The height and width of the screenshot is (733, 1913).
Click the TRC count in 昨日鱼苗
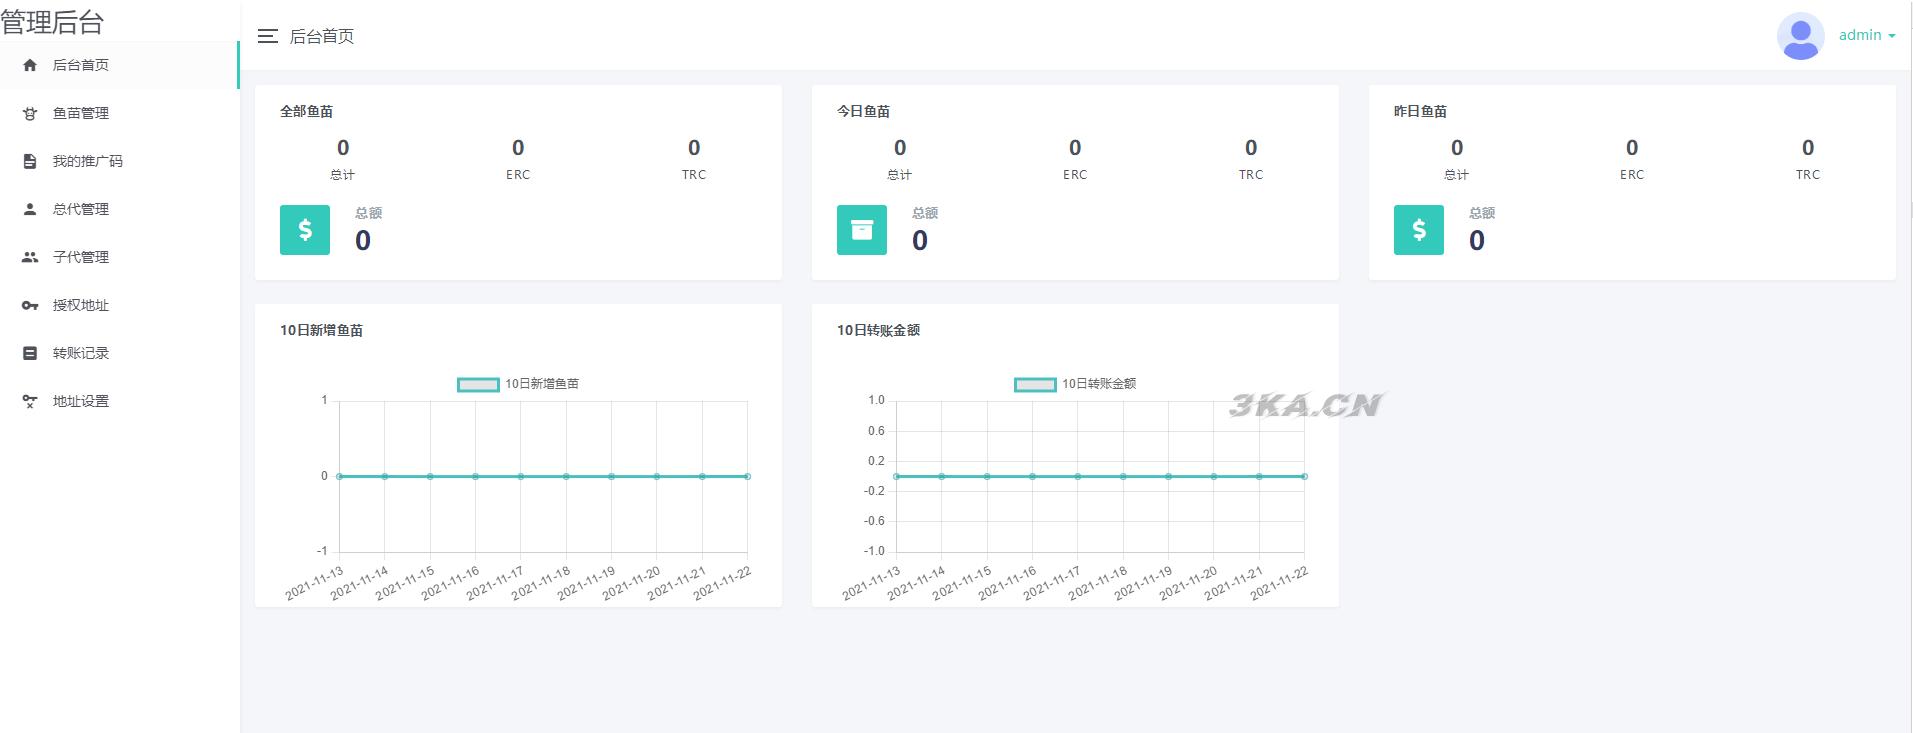[1808, 148]
